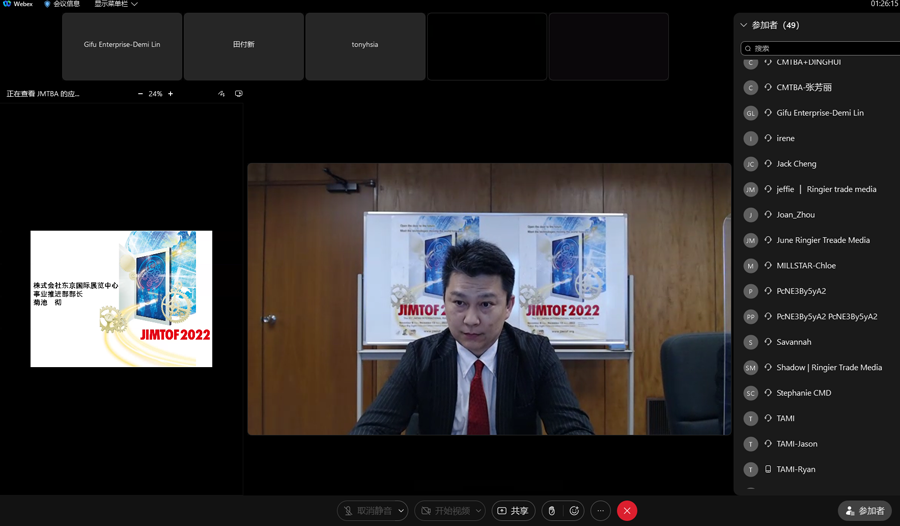Click the 共享 share button

[x=513, y=511]
